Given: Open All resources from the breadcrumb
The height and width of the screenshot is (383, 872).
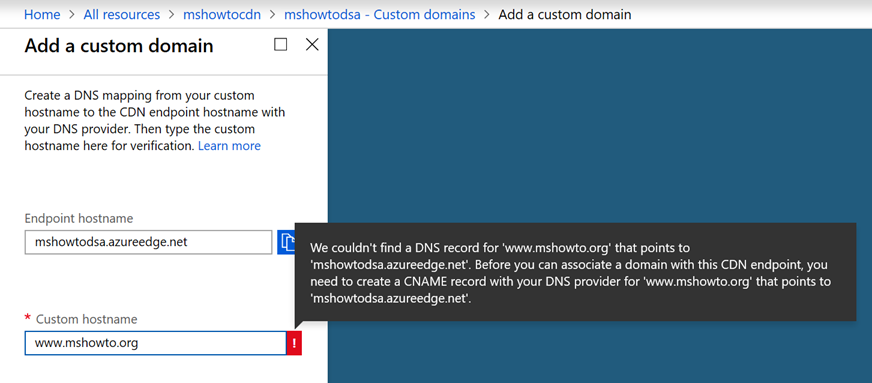Looking at the screenshot, I should tap(122, 14).
